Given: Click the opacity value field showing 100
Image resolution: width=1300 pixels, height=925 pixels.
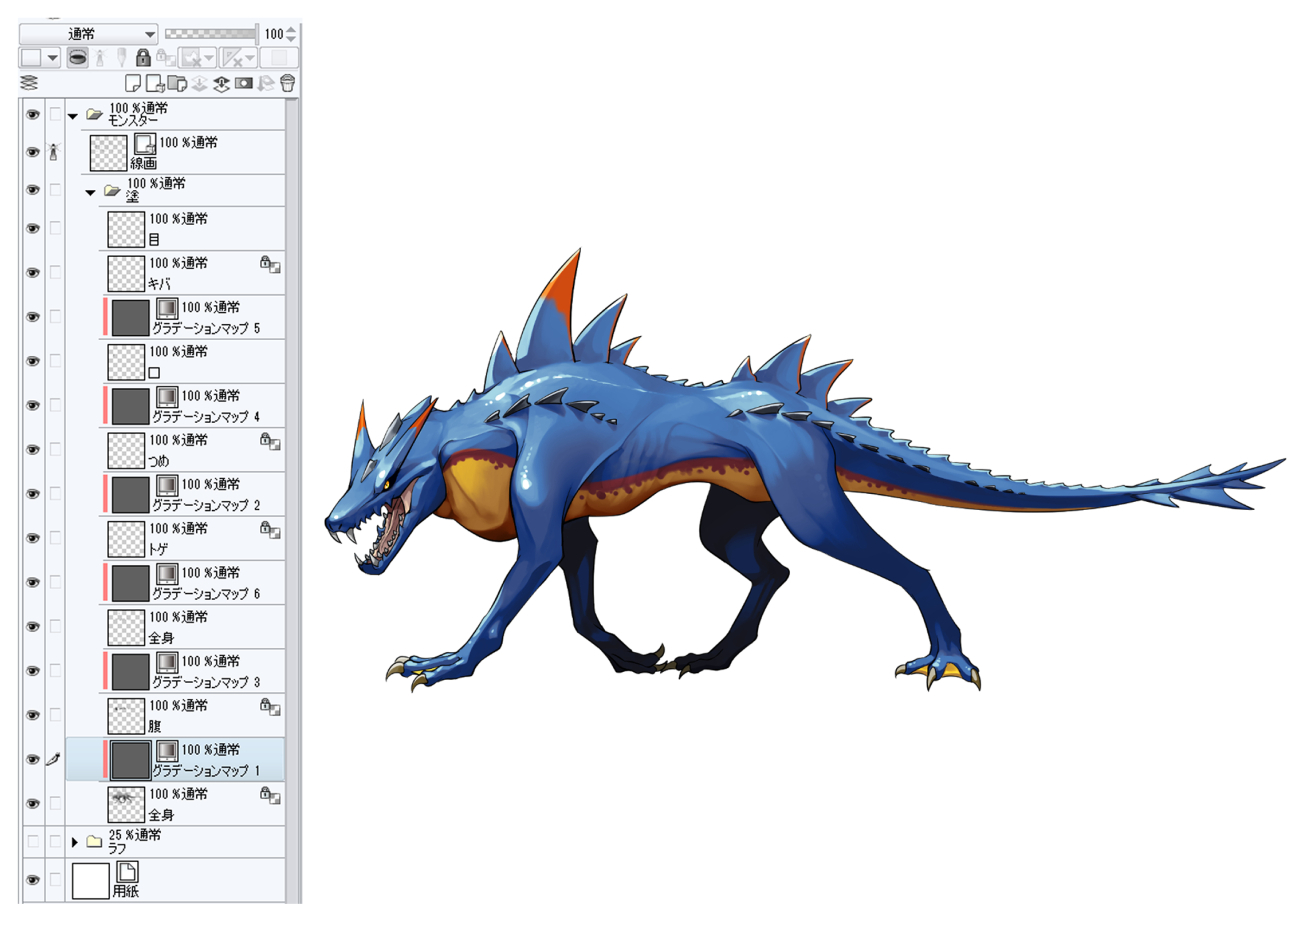Looking at the screenshot, I should pyautogui.click(x=273, y=34).
